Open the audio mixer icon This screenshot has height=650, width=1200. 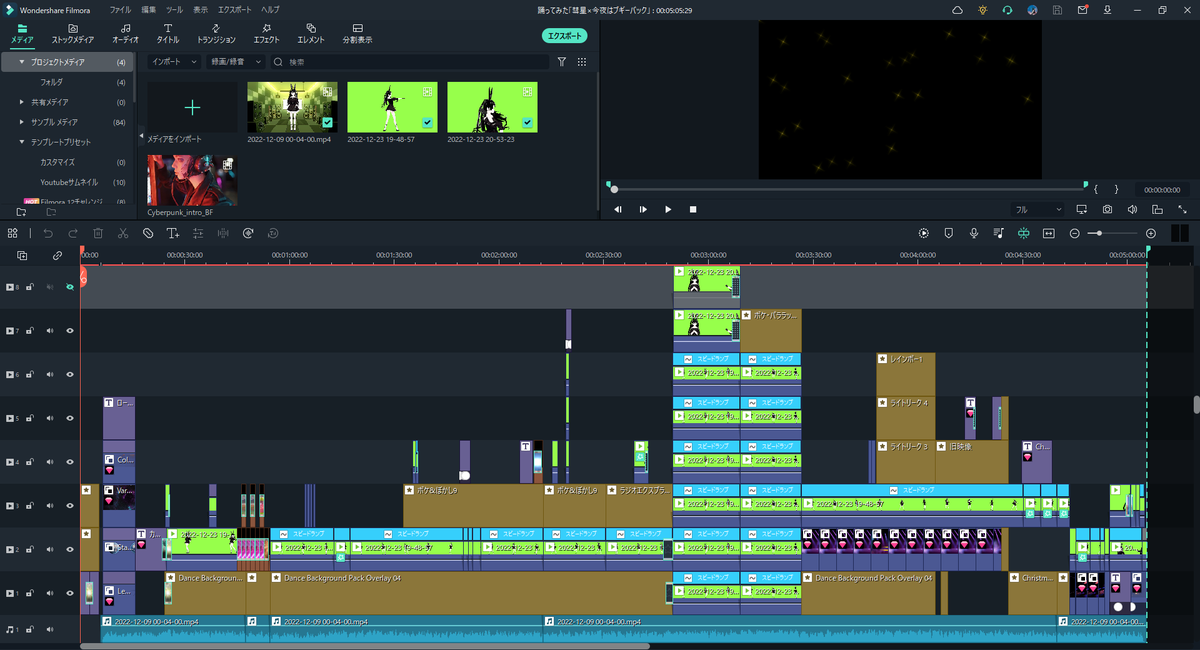[998, 233]
